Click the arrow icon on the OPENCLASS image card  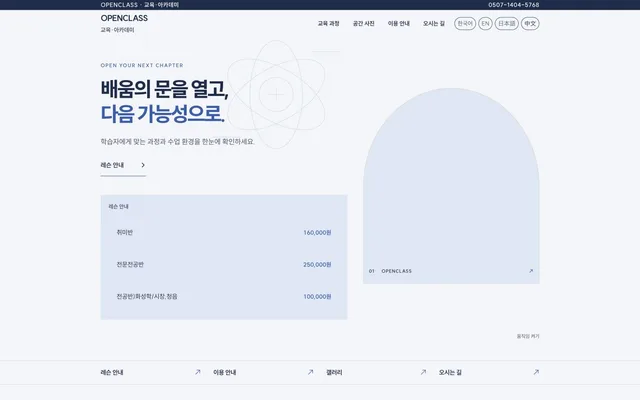pos(531,271)
